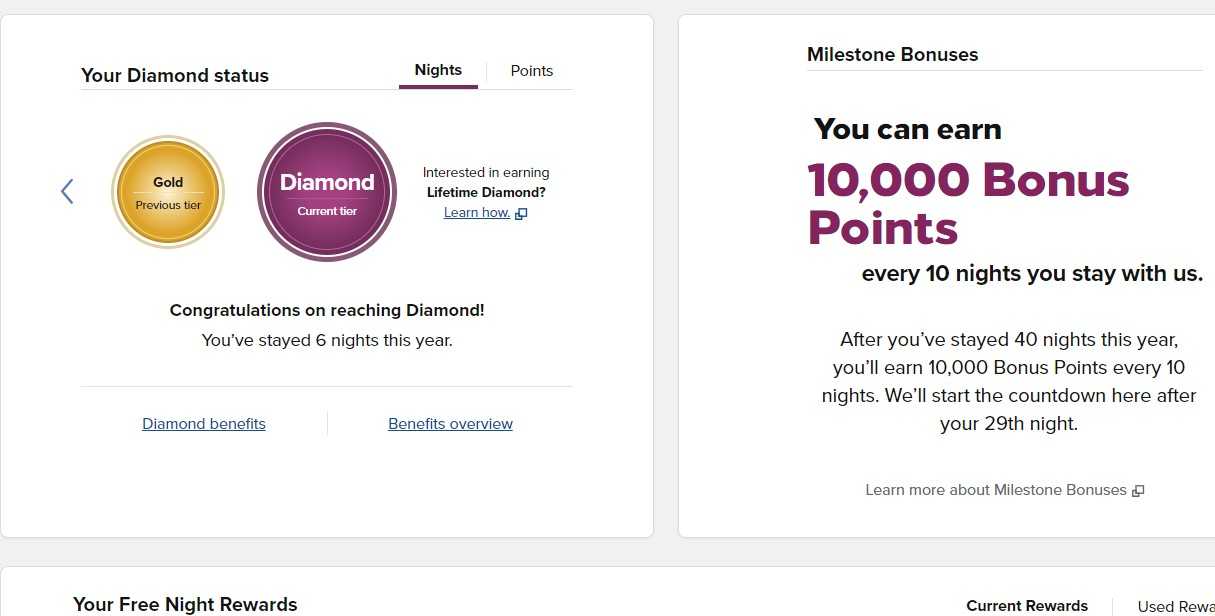Switch to the Points tab

tap(531, 71)
